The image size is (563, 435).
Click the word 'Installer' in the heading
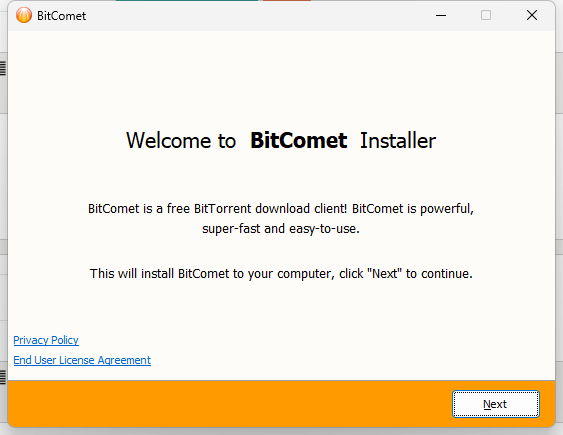[x=398, y=140]
